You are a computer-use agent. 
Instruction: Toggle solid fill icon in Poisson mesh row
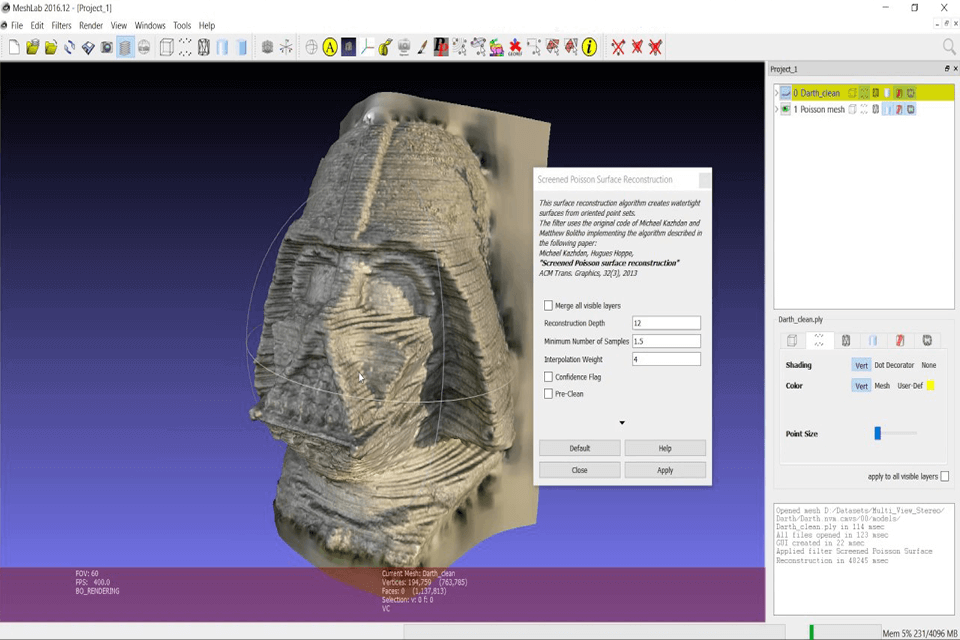pos(888,109)
